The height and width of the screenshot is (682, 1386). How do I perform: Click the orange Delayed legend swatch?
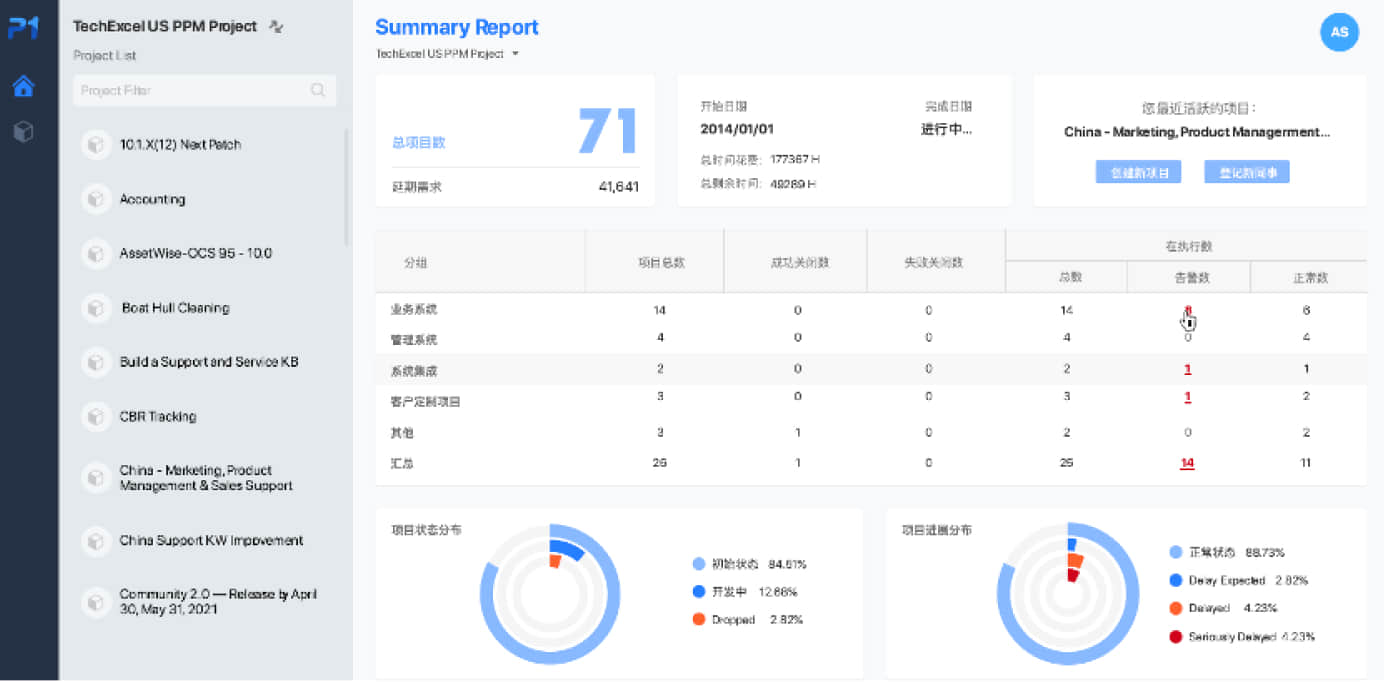pos(1175,608)
